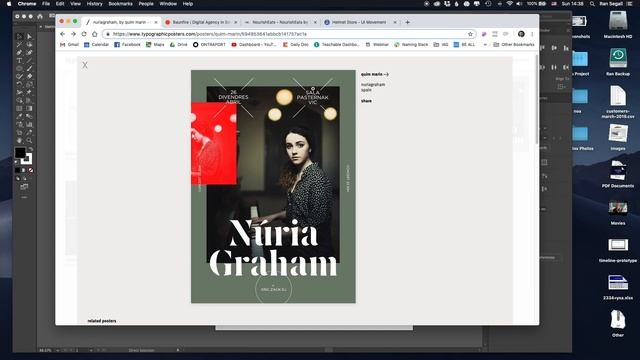Set Illustrator paint mode to None
This screenshot has height=360, width=640.
point(31,170)
